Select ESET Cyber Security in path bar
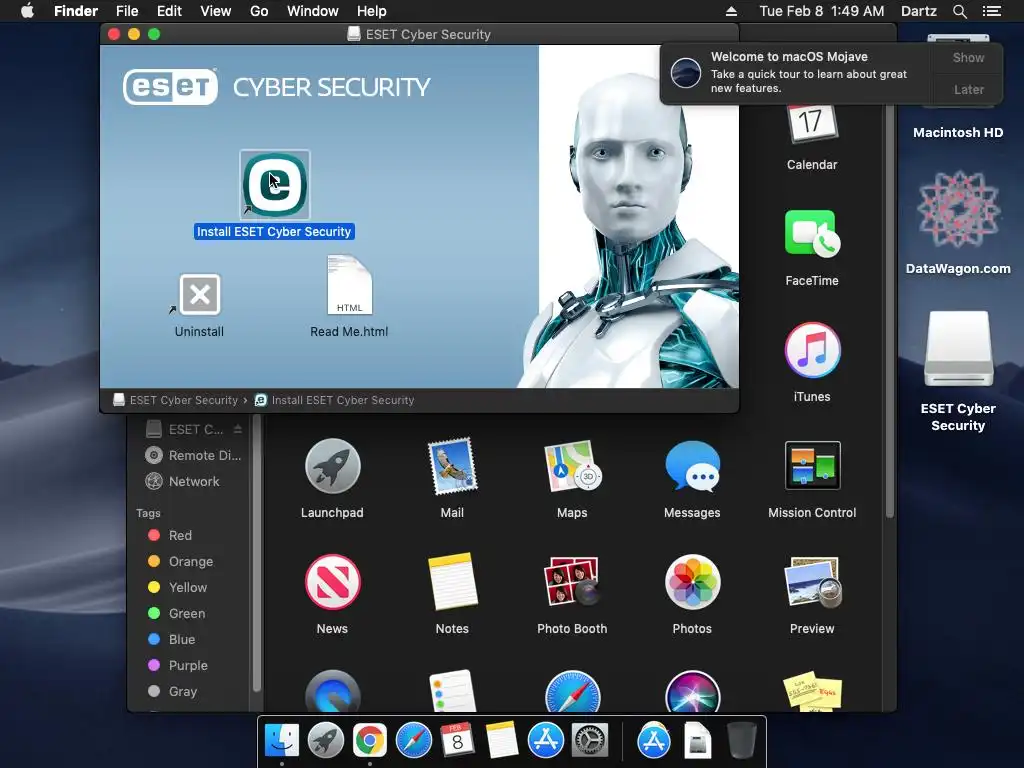The height and width of the screenshot is (768, 1024). (176, 400)
